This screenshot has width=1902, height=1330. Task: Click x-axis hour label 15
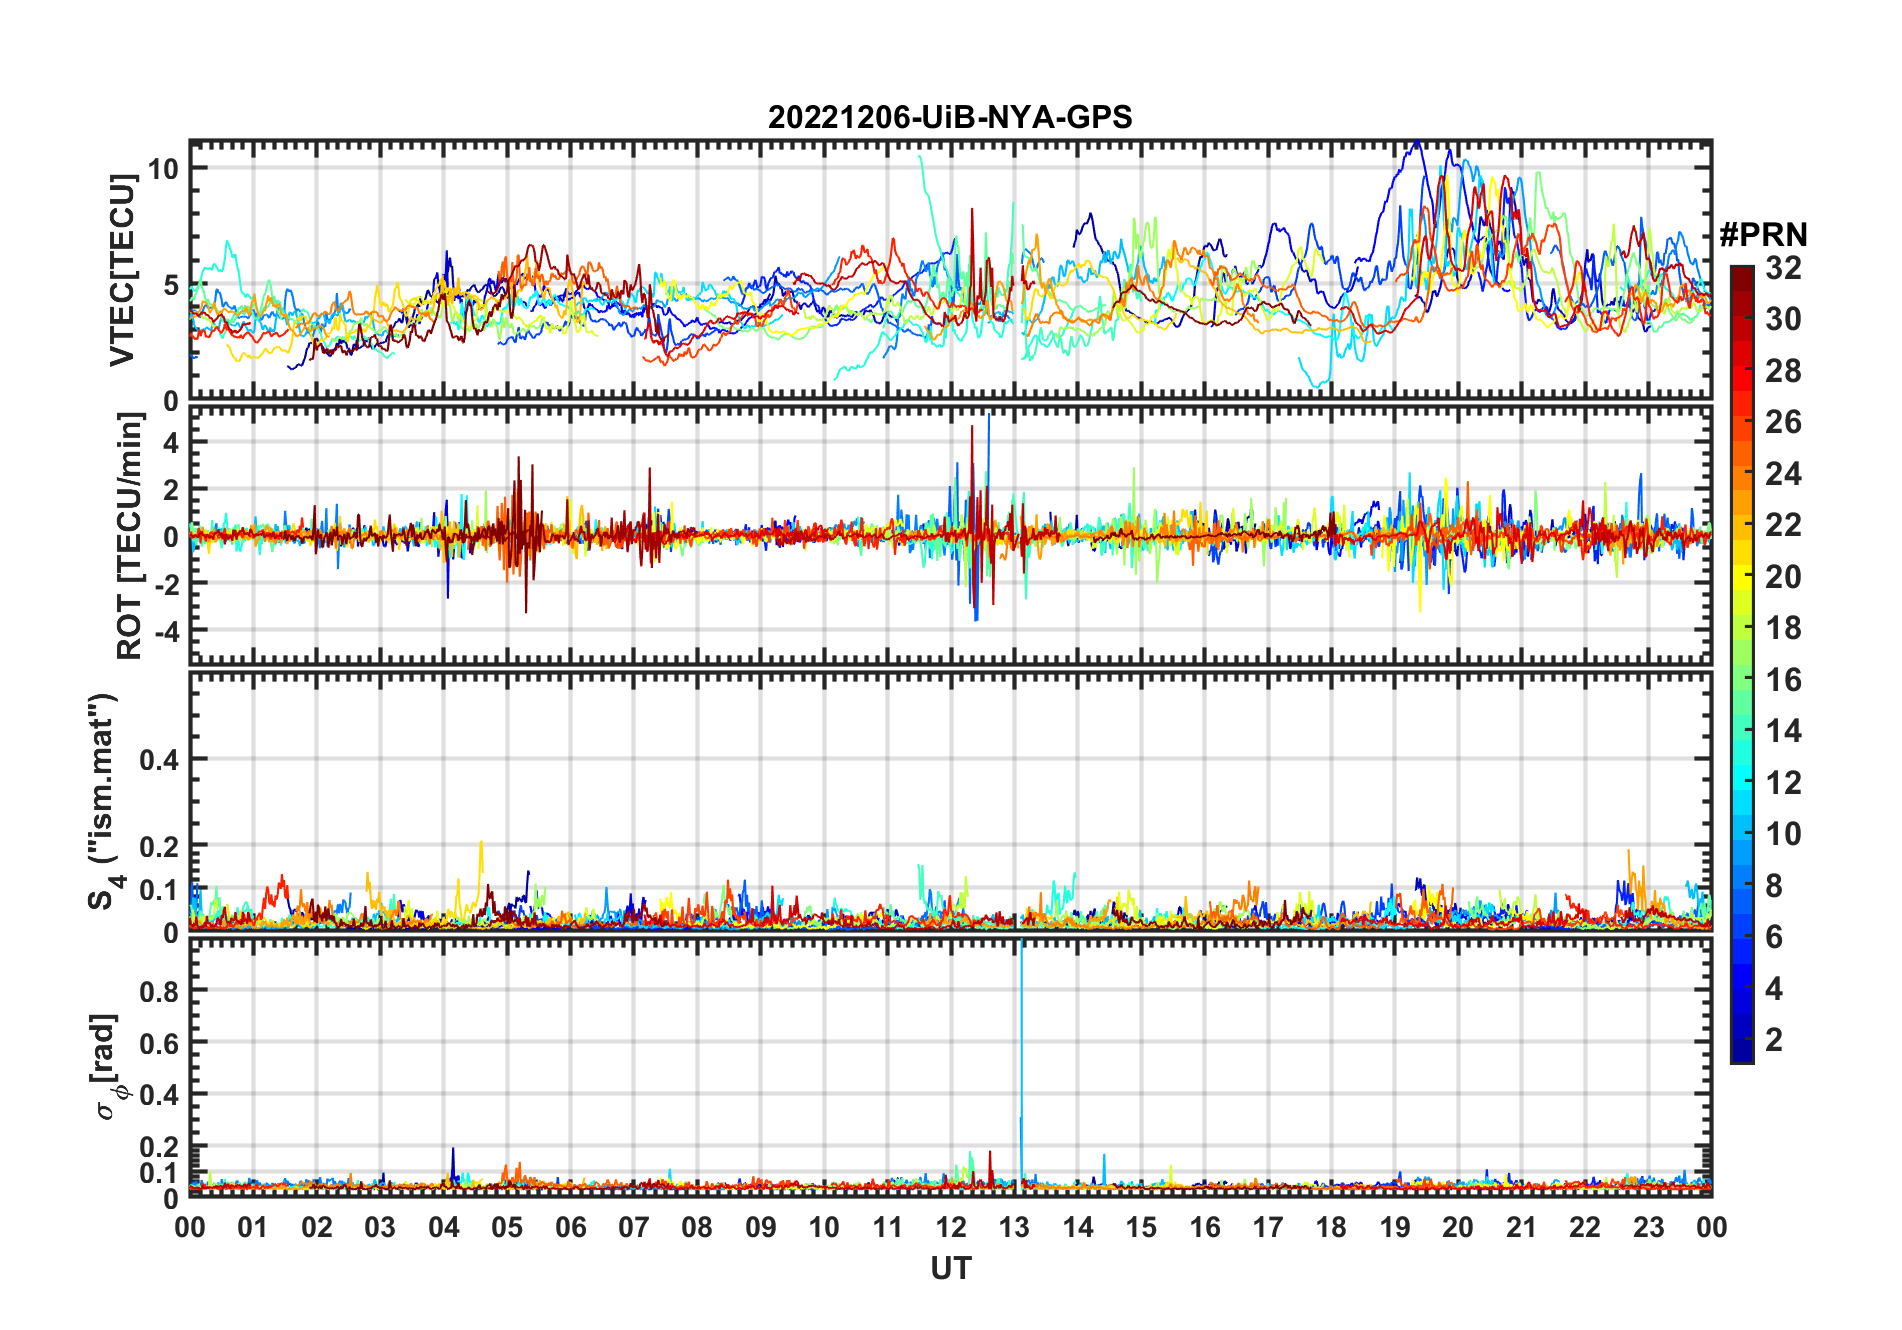1141,1227
